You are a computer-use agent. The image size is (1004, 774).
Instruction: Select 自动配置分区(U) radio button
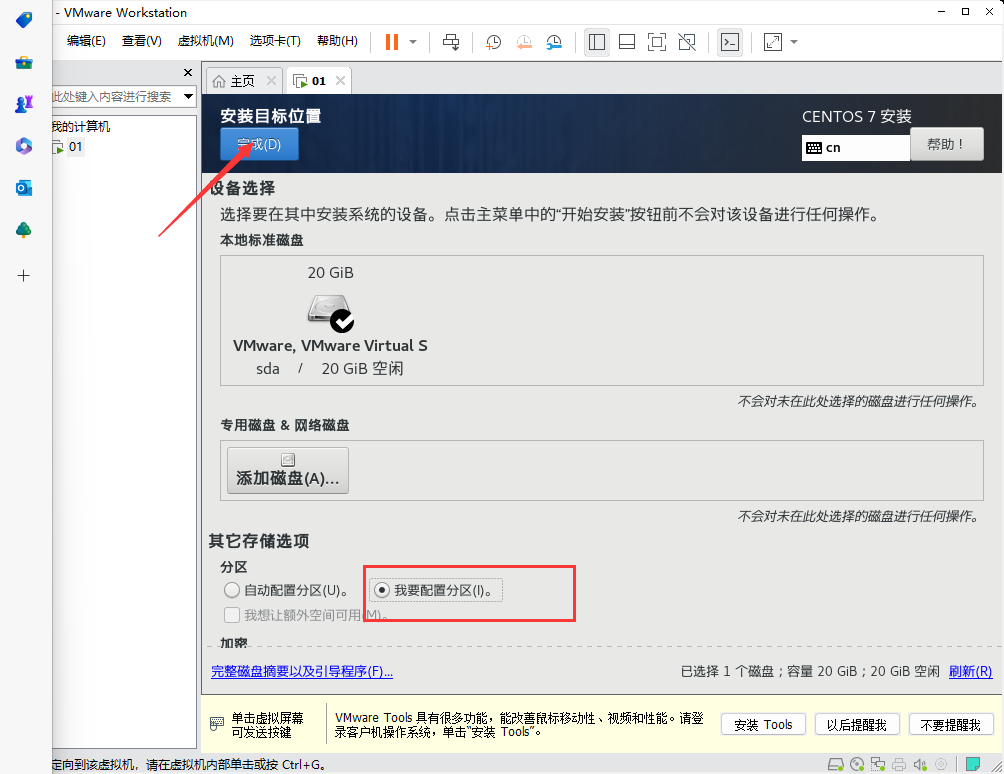(x=286, y=590)
